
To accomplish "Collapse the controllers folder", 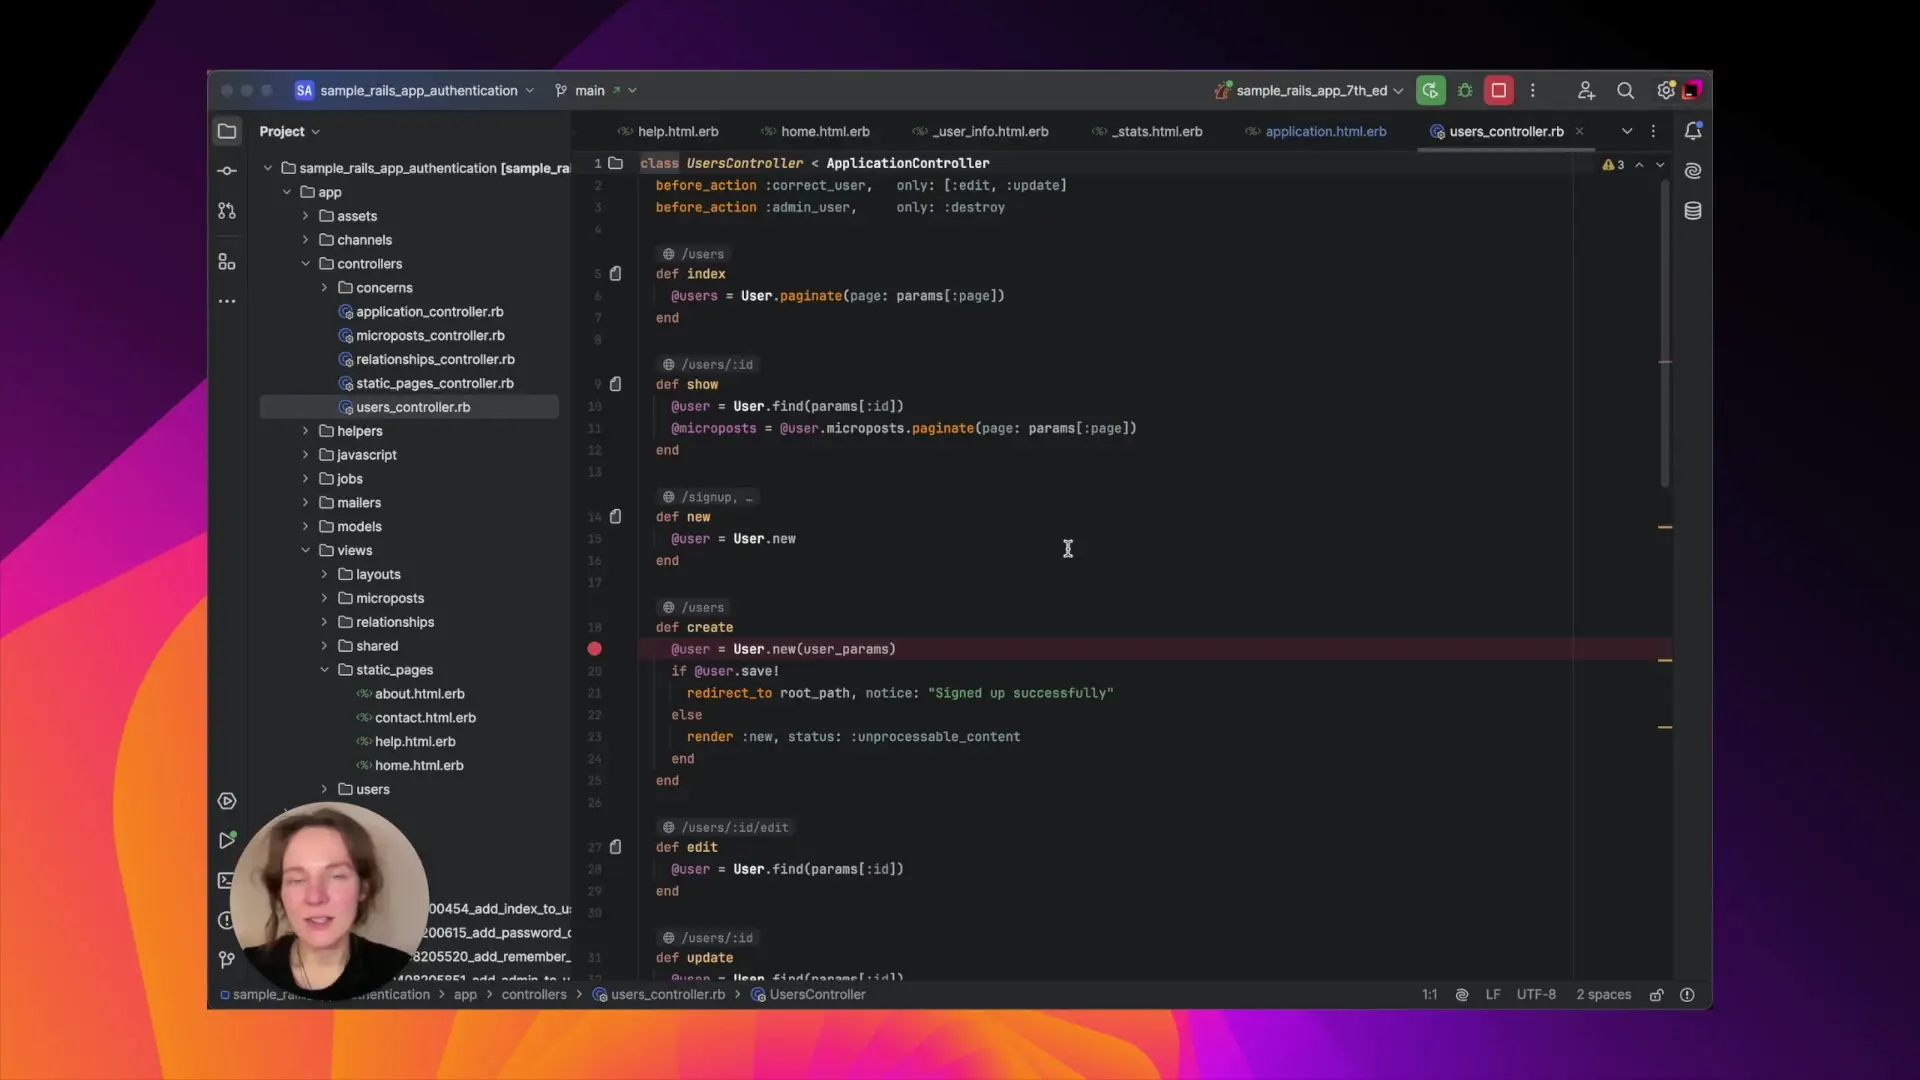I will tap(305, 264).
